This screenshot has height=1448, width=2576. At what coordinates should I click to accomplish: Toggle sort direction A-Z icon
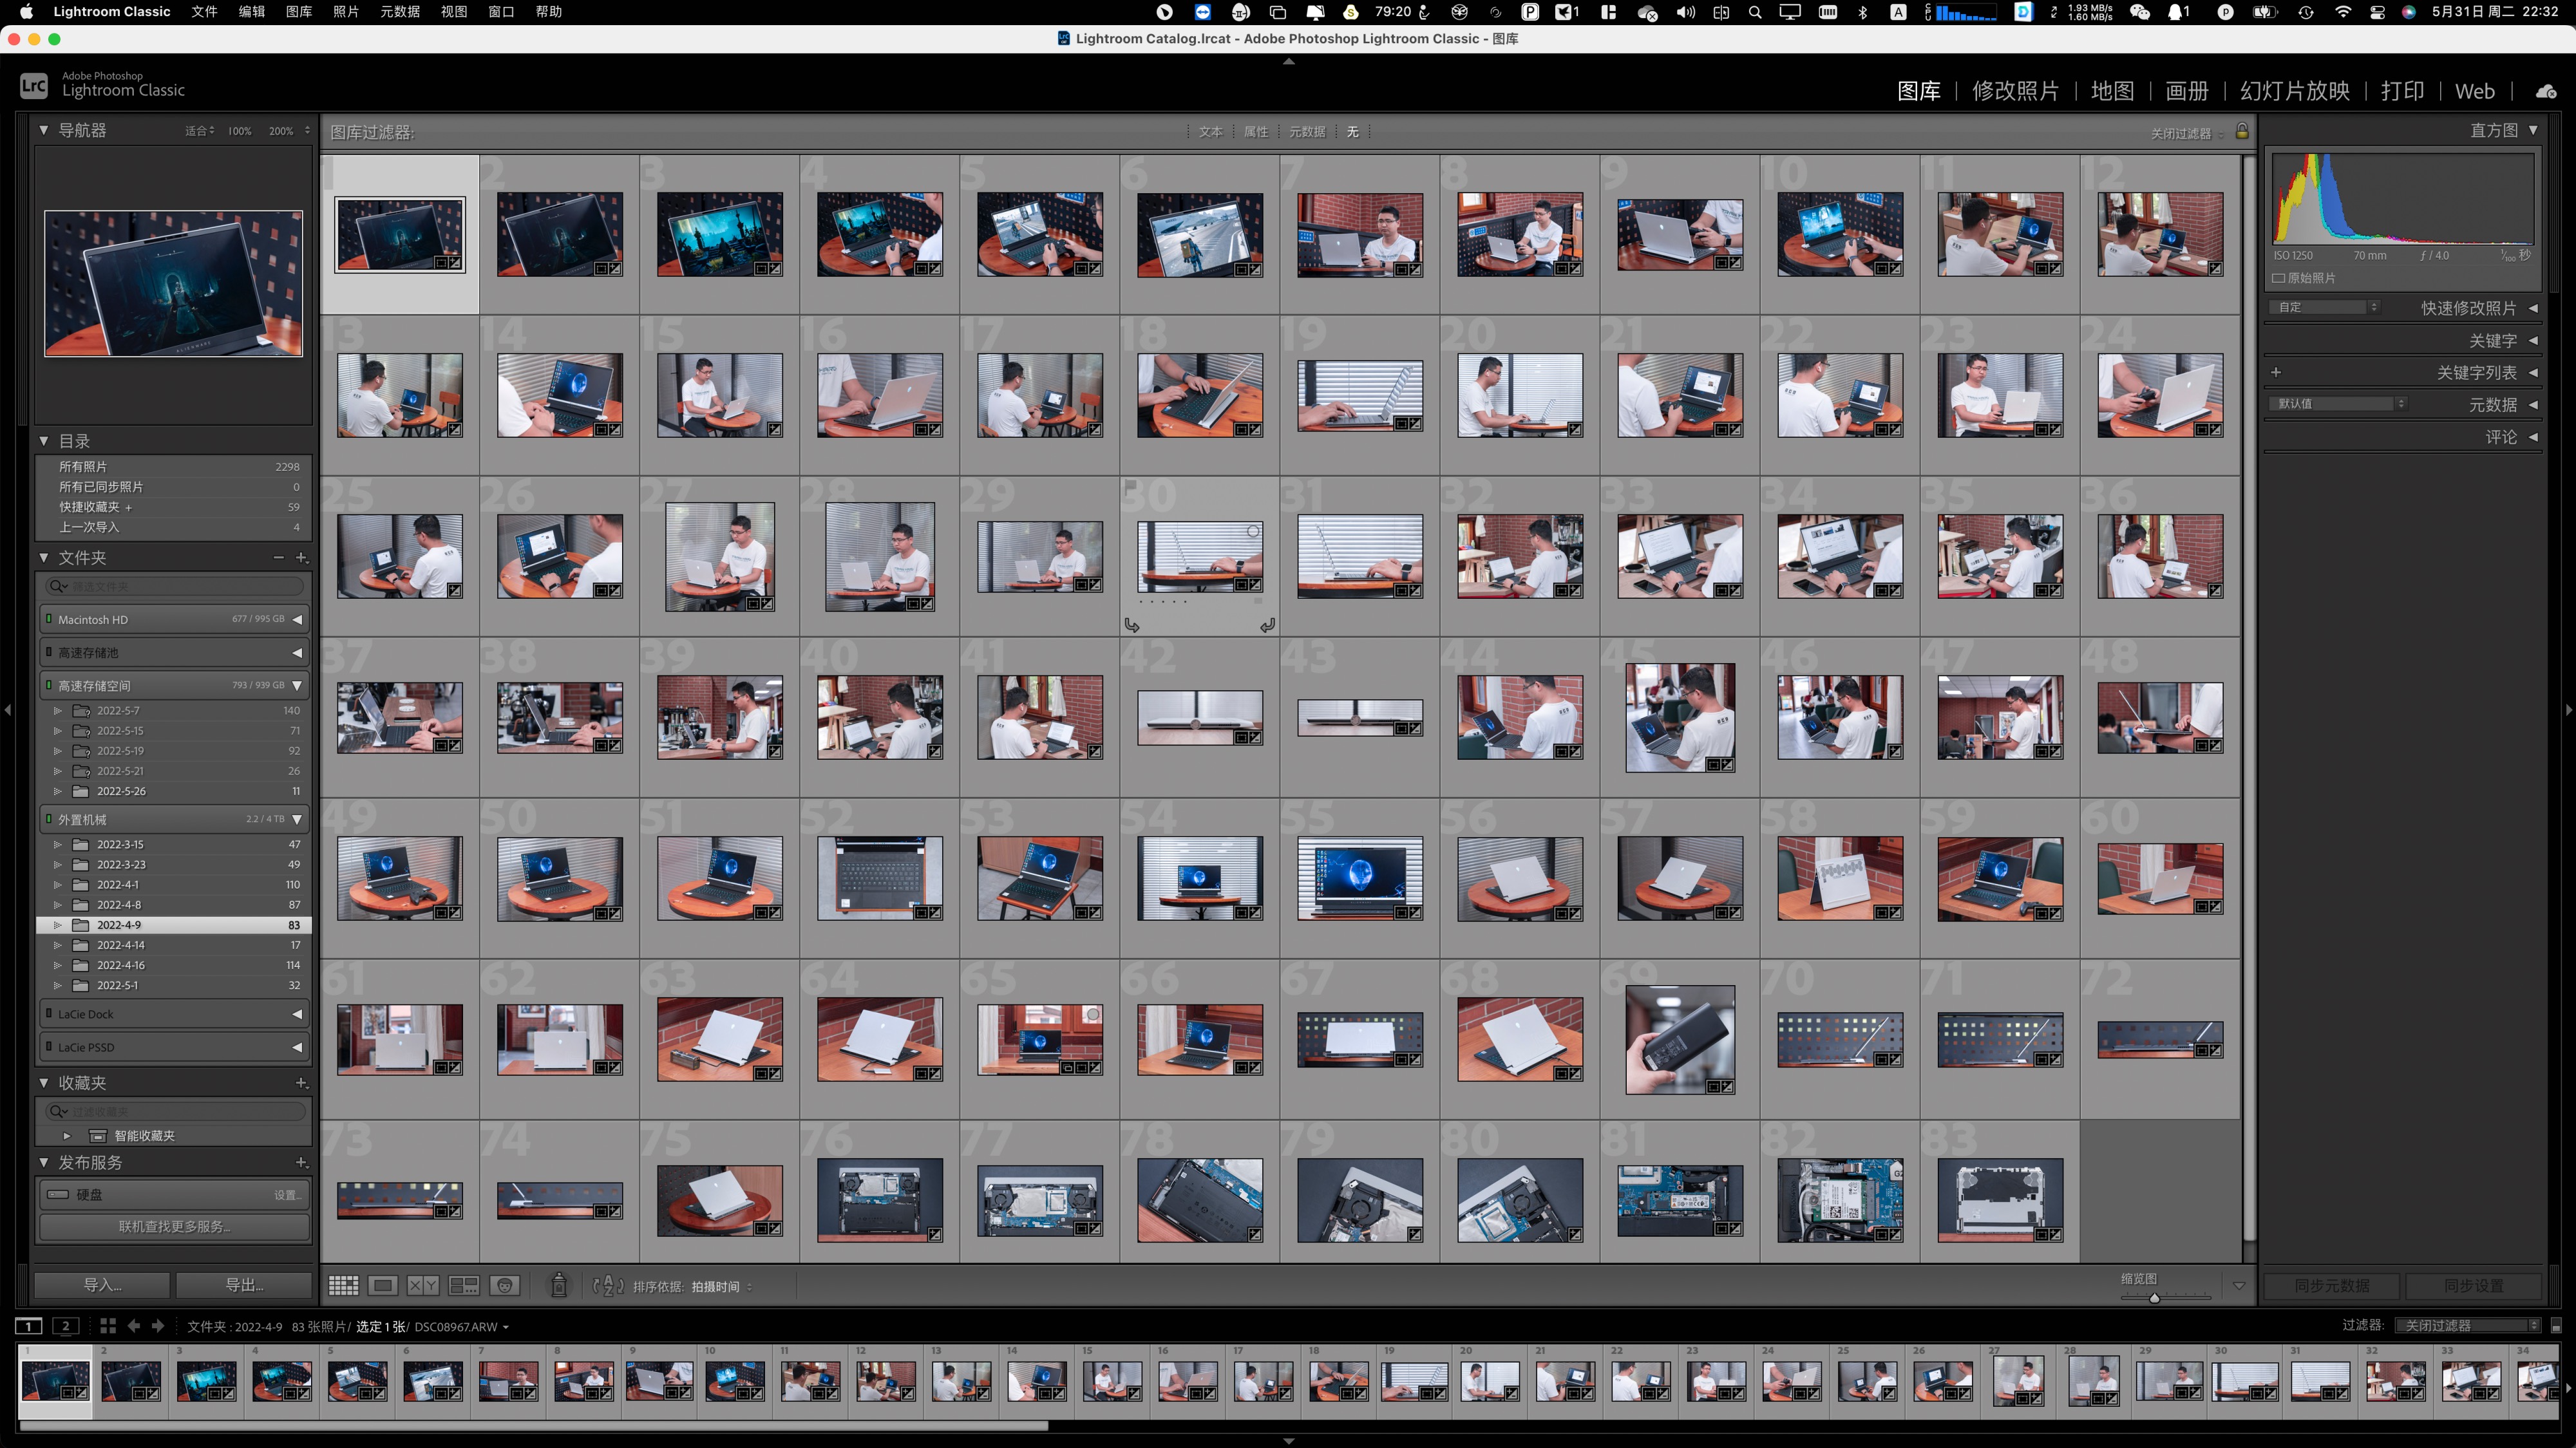[x=607, y=1286]
